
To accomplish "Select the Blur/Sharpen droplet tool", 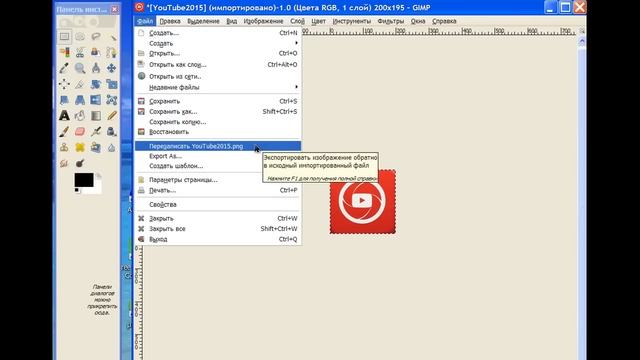I will [111, 147].
